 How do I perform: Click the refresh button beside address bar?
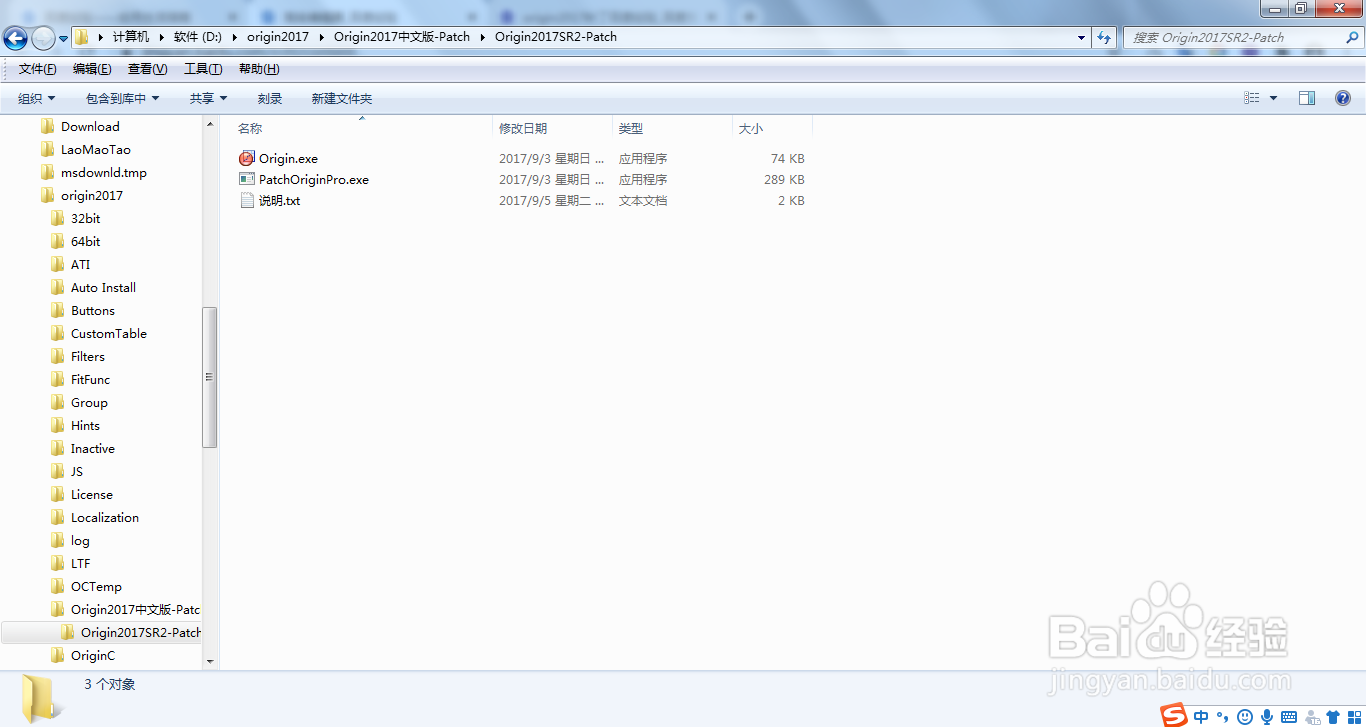(1104, 37)
